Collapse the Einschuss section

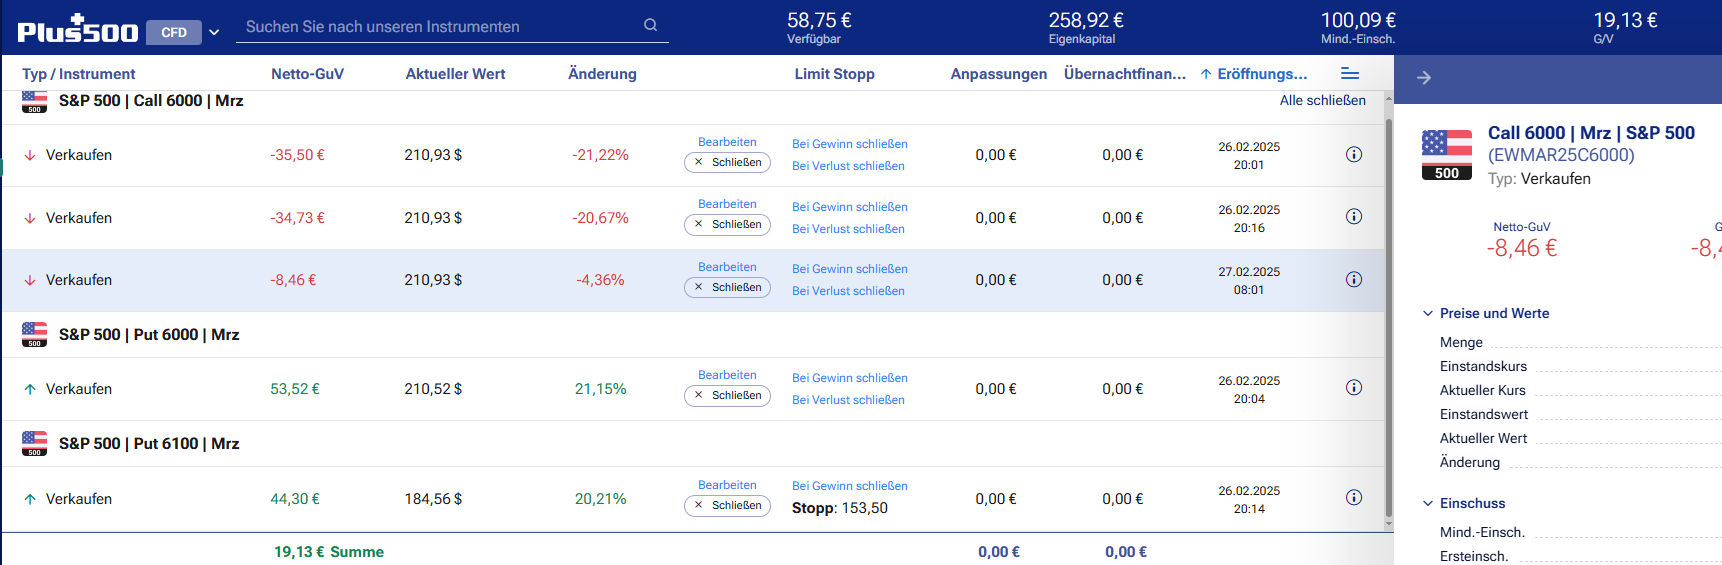[x=1428, y=504]
